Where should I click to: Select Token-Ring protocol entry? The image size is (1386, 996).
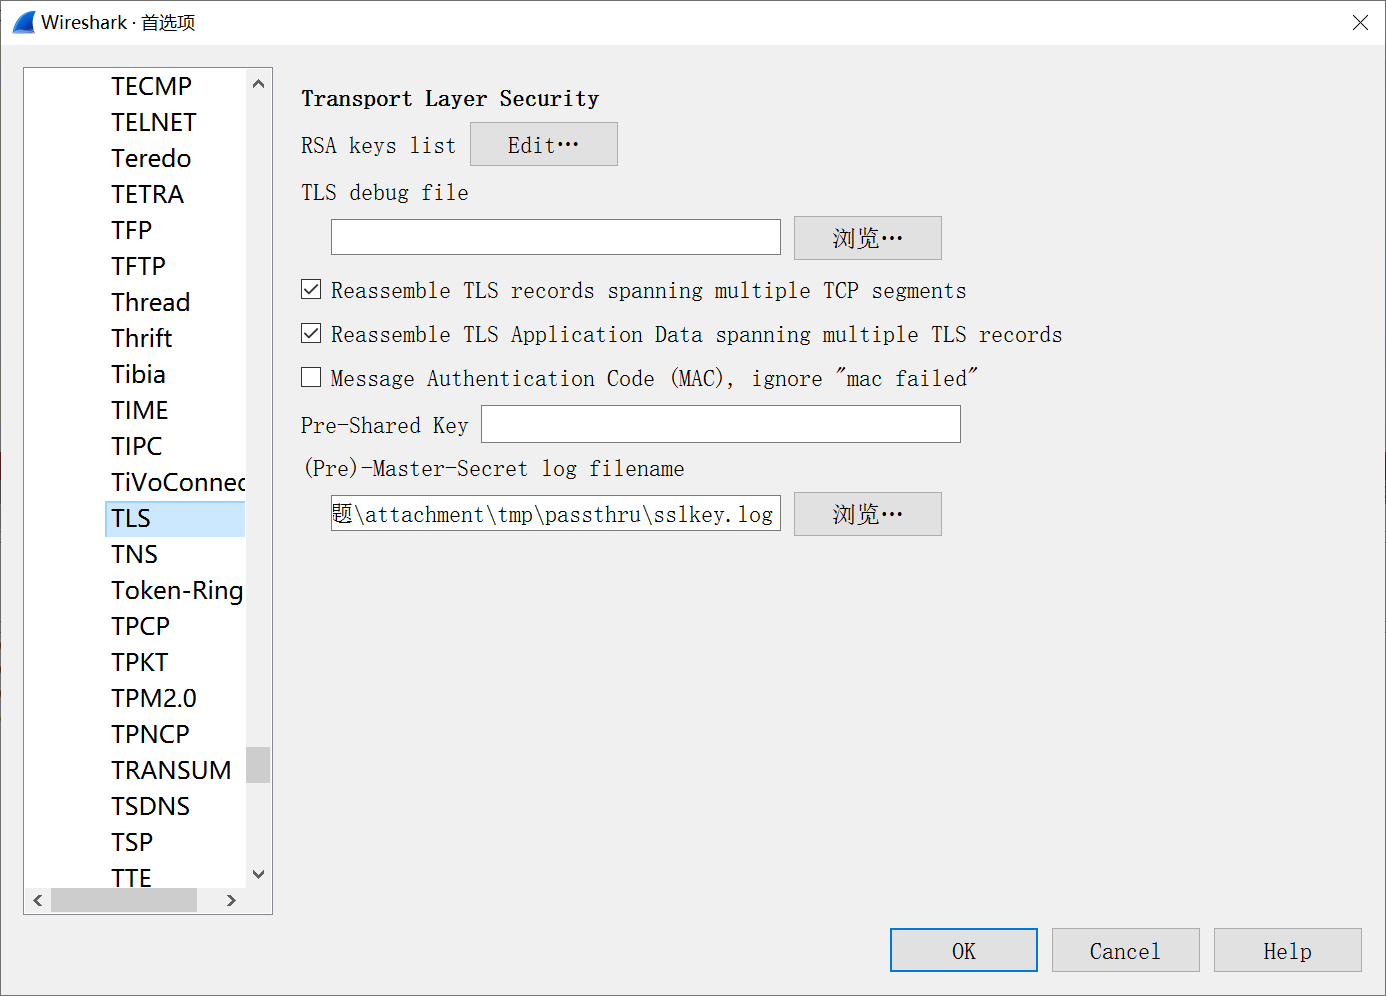[x=175, y=590]
